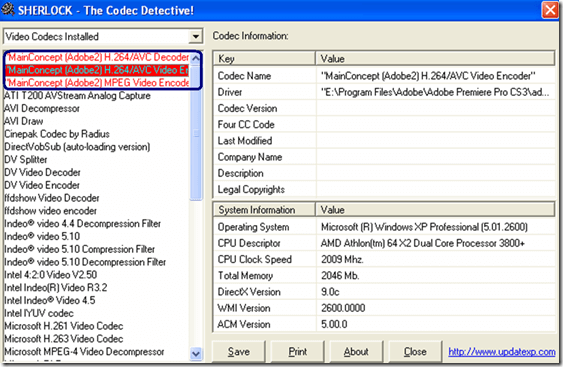Viewport: 563px width, 367px height.
Task: Click the Close button
Action: coord(415,351)
